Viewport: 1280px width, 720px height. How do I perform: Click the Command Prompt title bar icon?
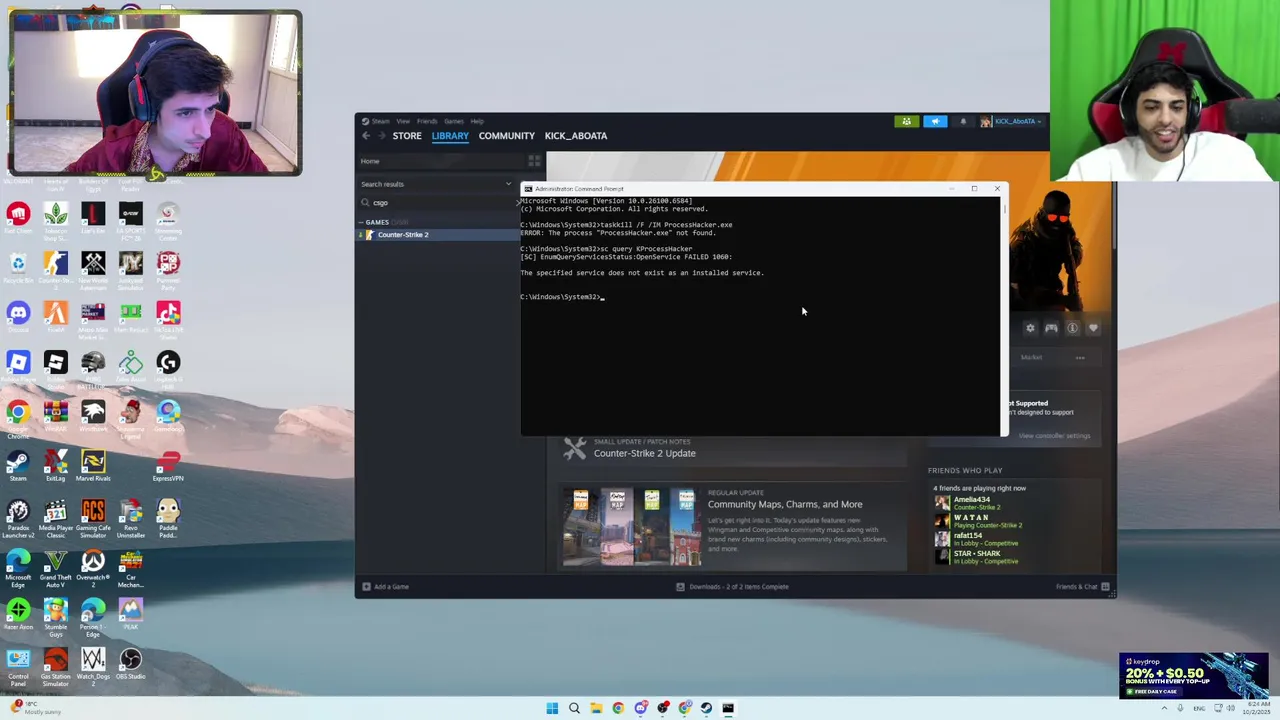[x=528, y=189]
